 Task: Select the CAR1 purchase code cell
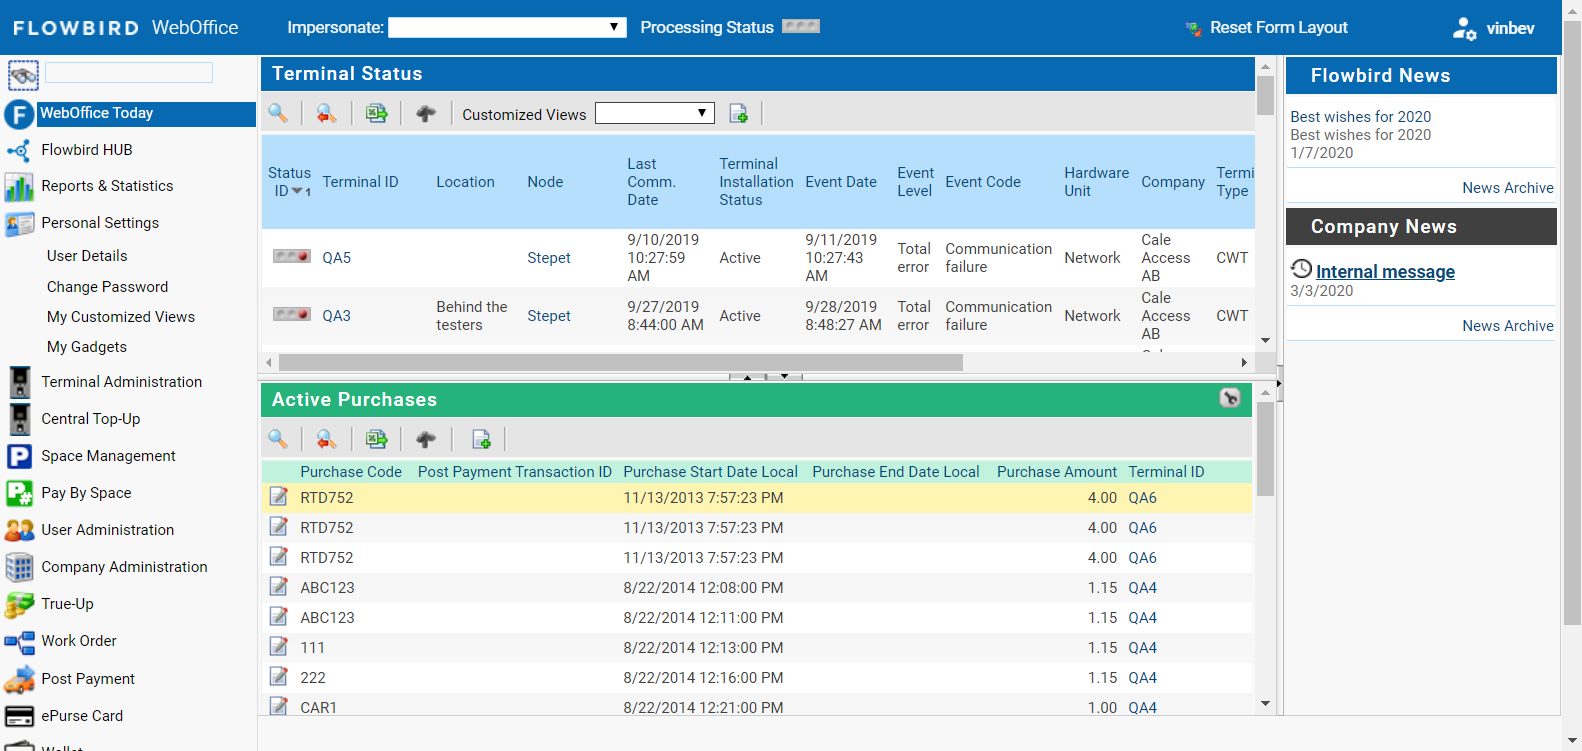[319, 708]
